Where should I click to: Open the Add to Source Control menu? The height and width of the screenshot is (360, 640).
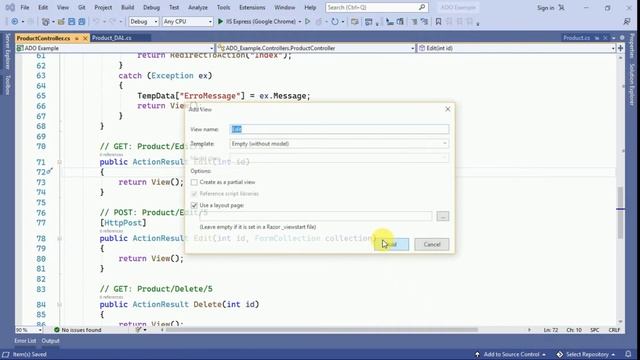pyautogui.click(x=510, y=354)
